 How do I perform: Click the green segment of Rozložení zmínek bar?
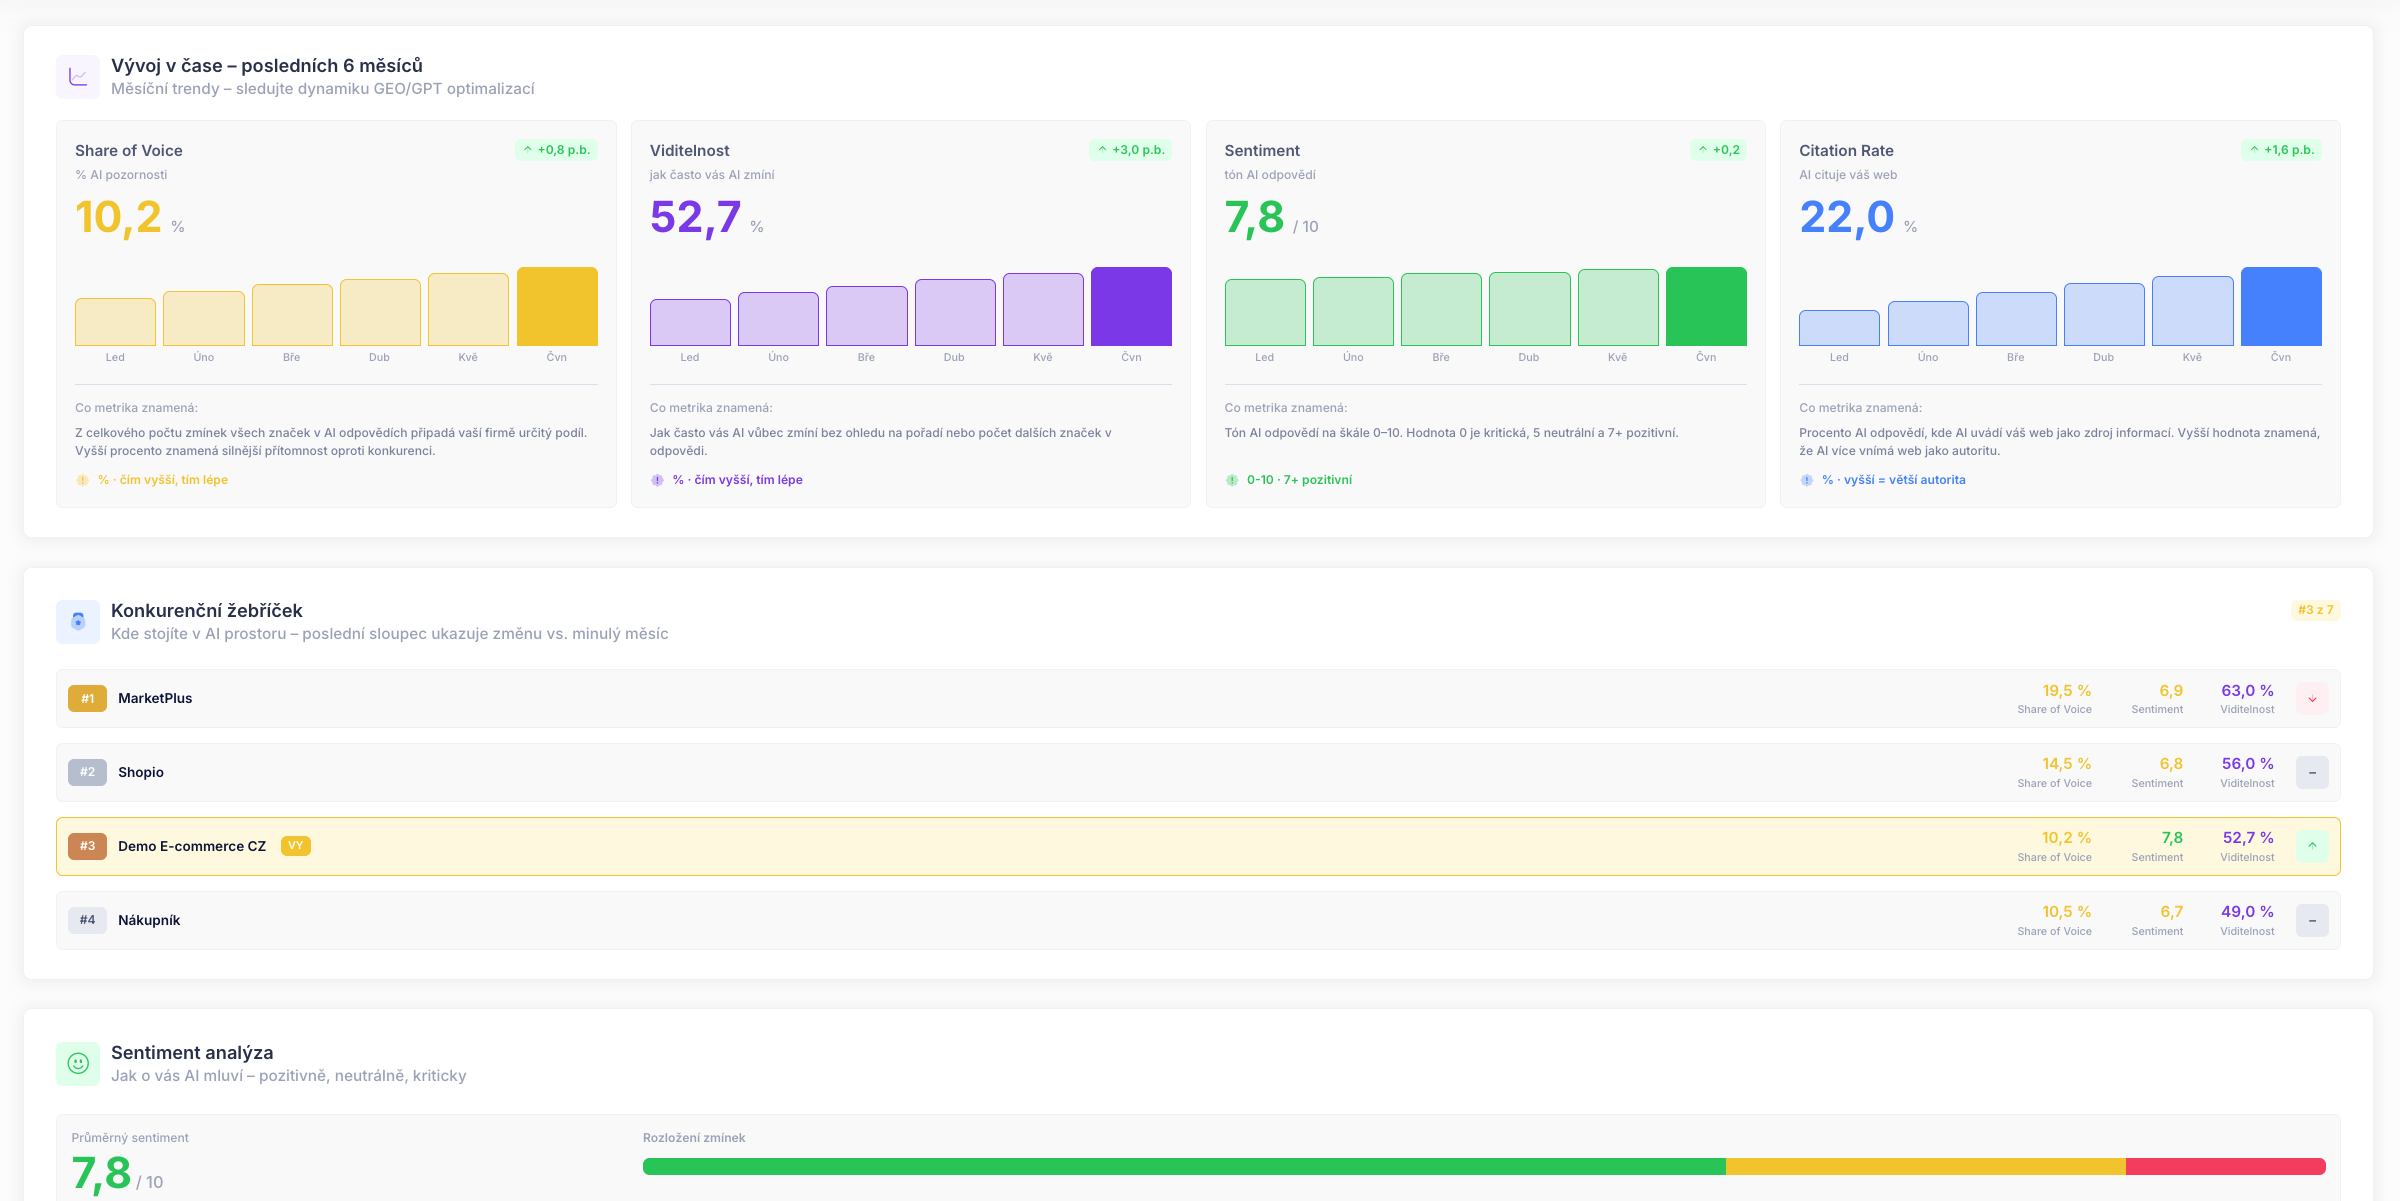(x=1184, y=1167)
